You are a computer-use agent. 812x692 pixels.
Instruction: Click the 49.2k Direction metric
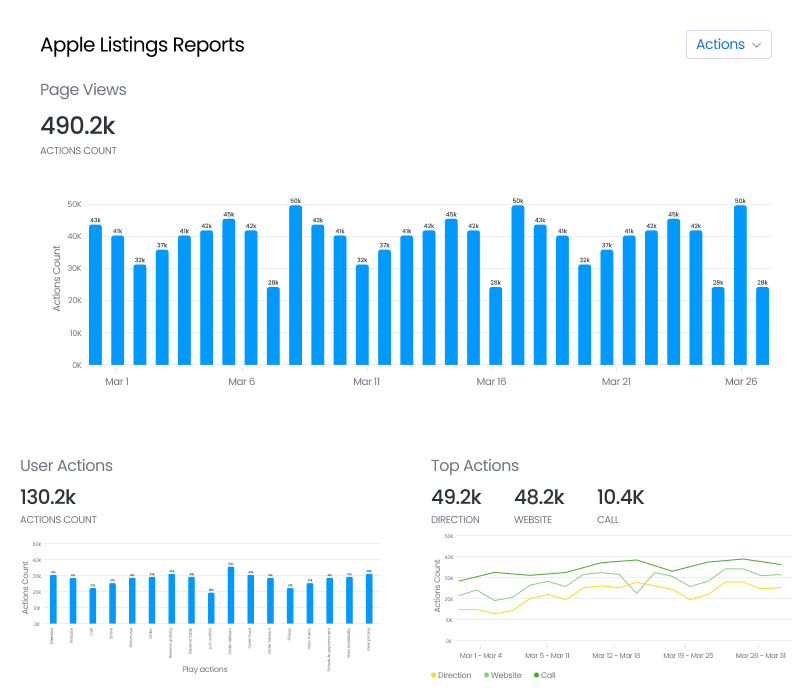pos(455,494)
